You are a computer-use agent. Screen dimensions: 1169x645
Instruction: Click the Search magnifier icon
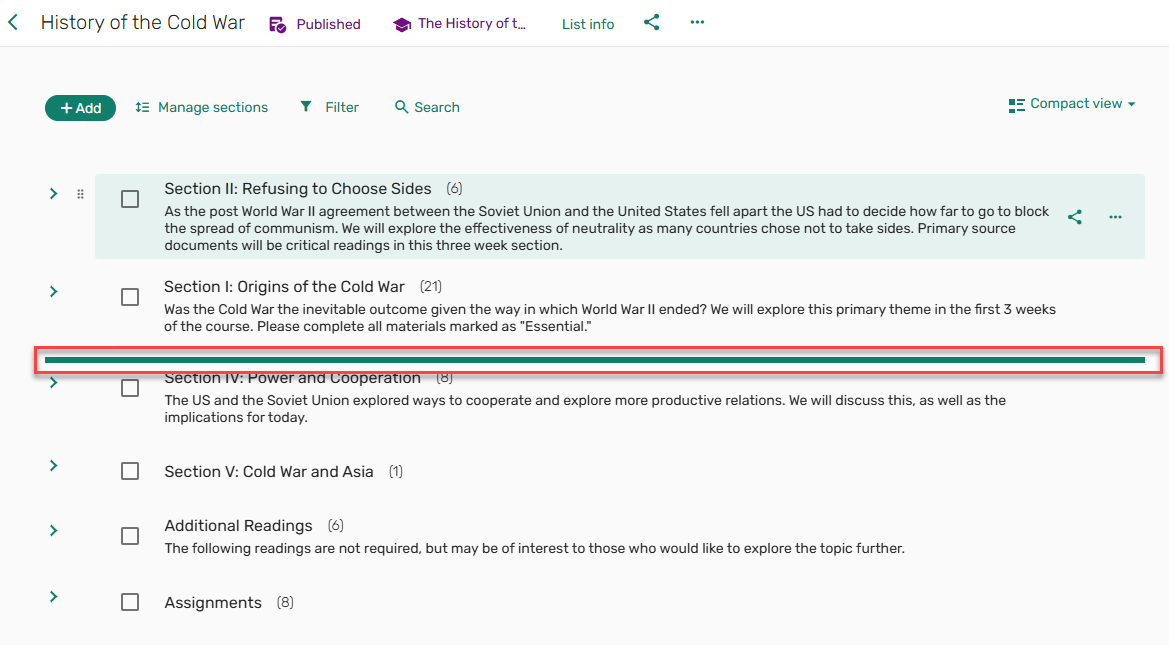(x=401, y=107)
